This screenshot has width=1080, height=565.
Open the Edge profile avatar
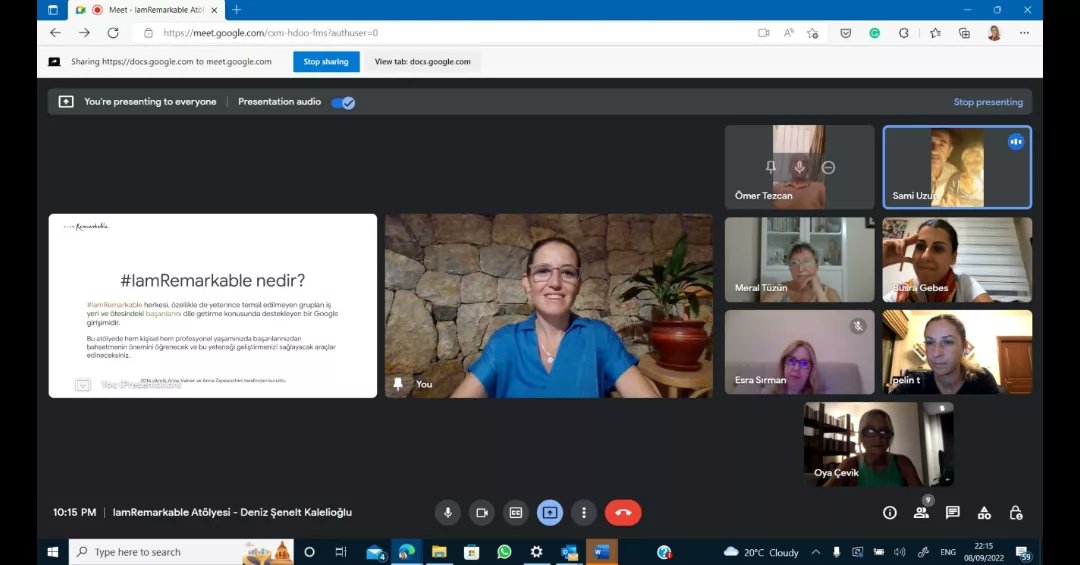[x=994, y=32]
